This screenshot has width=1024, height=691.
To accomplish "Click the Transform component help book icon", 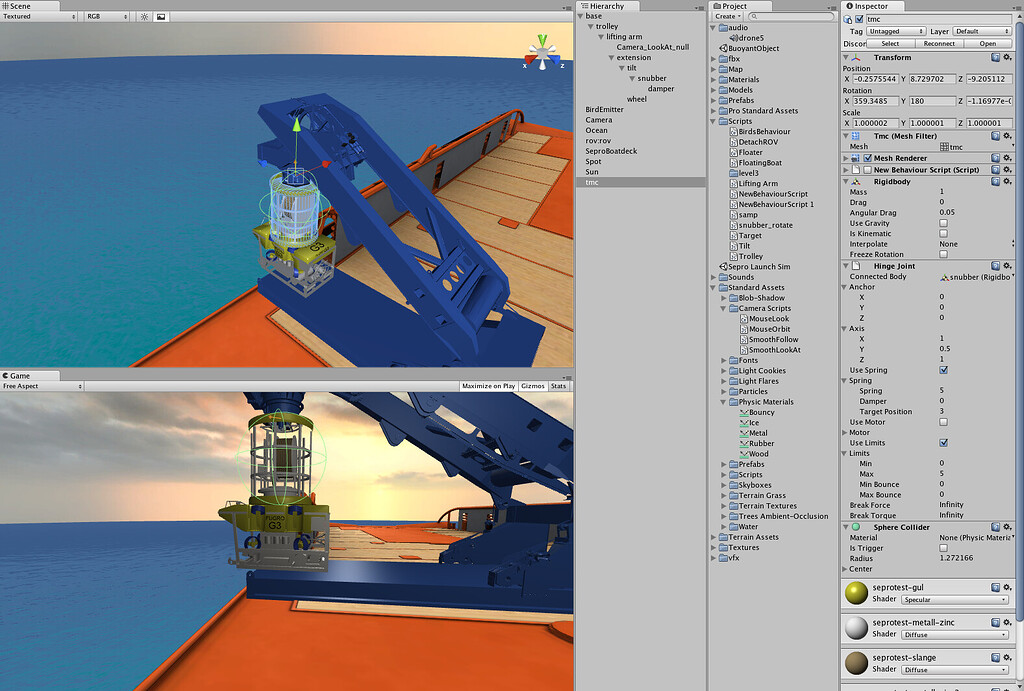I will pyautogui.click(x=996, y=57).
